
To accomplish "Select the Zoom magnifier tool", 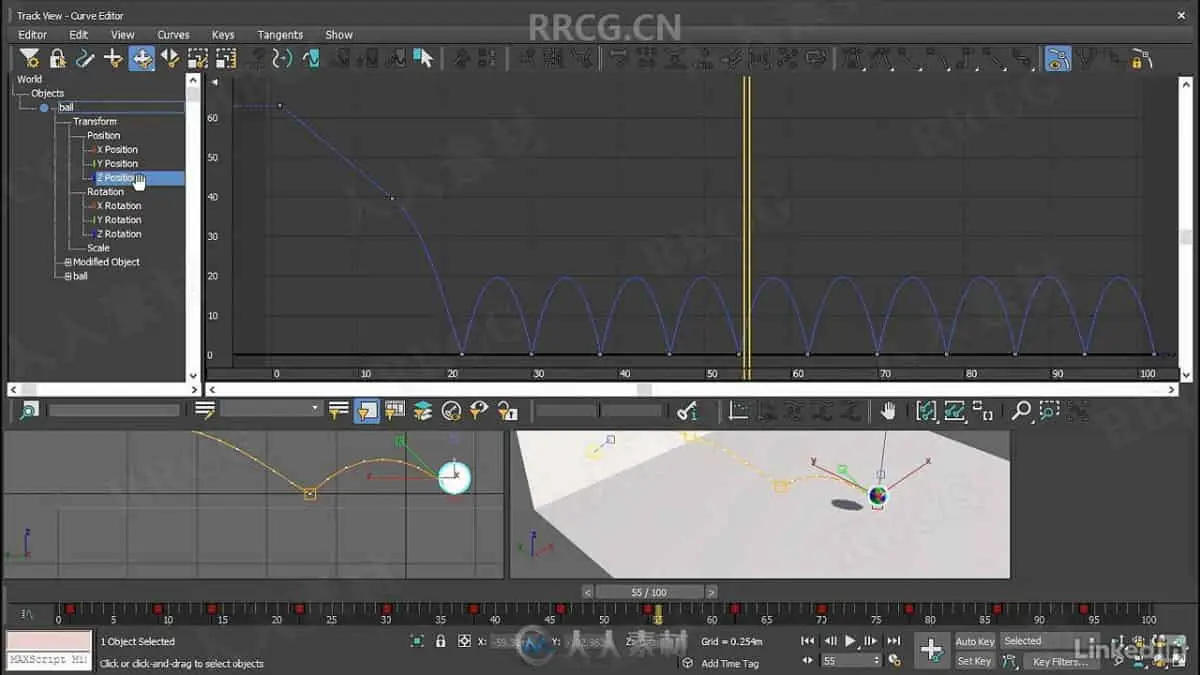I will (x=1021, y=410).
